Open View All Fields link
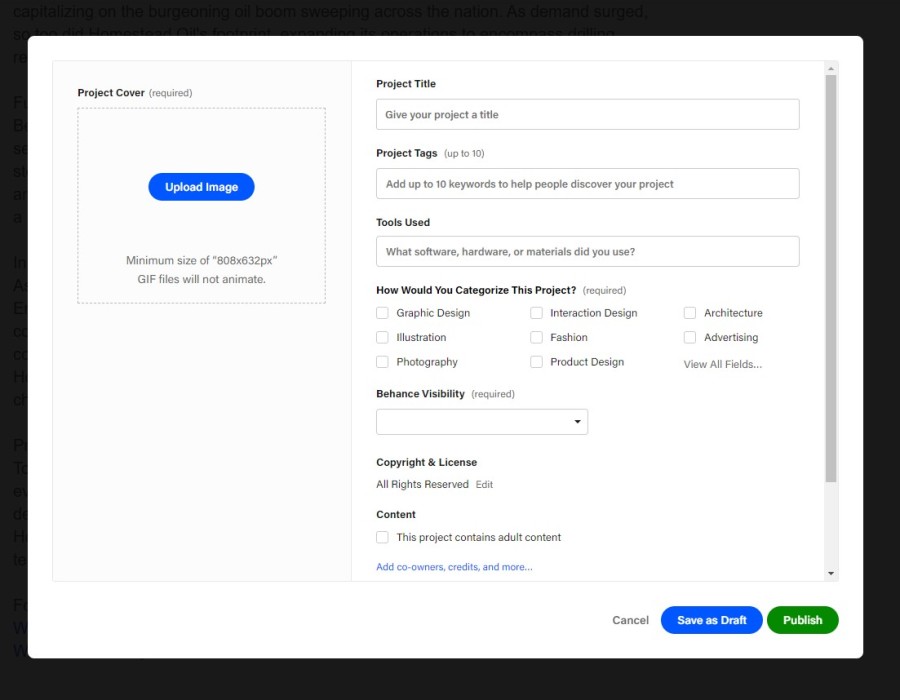This screenshot has width=900, height=700. (722, 364)
